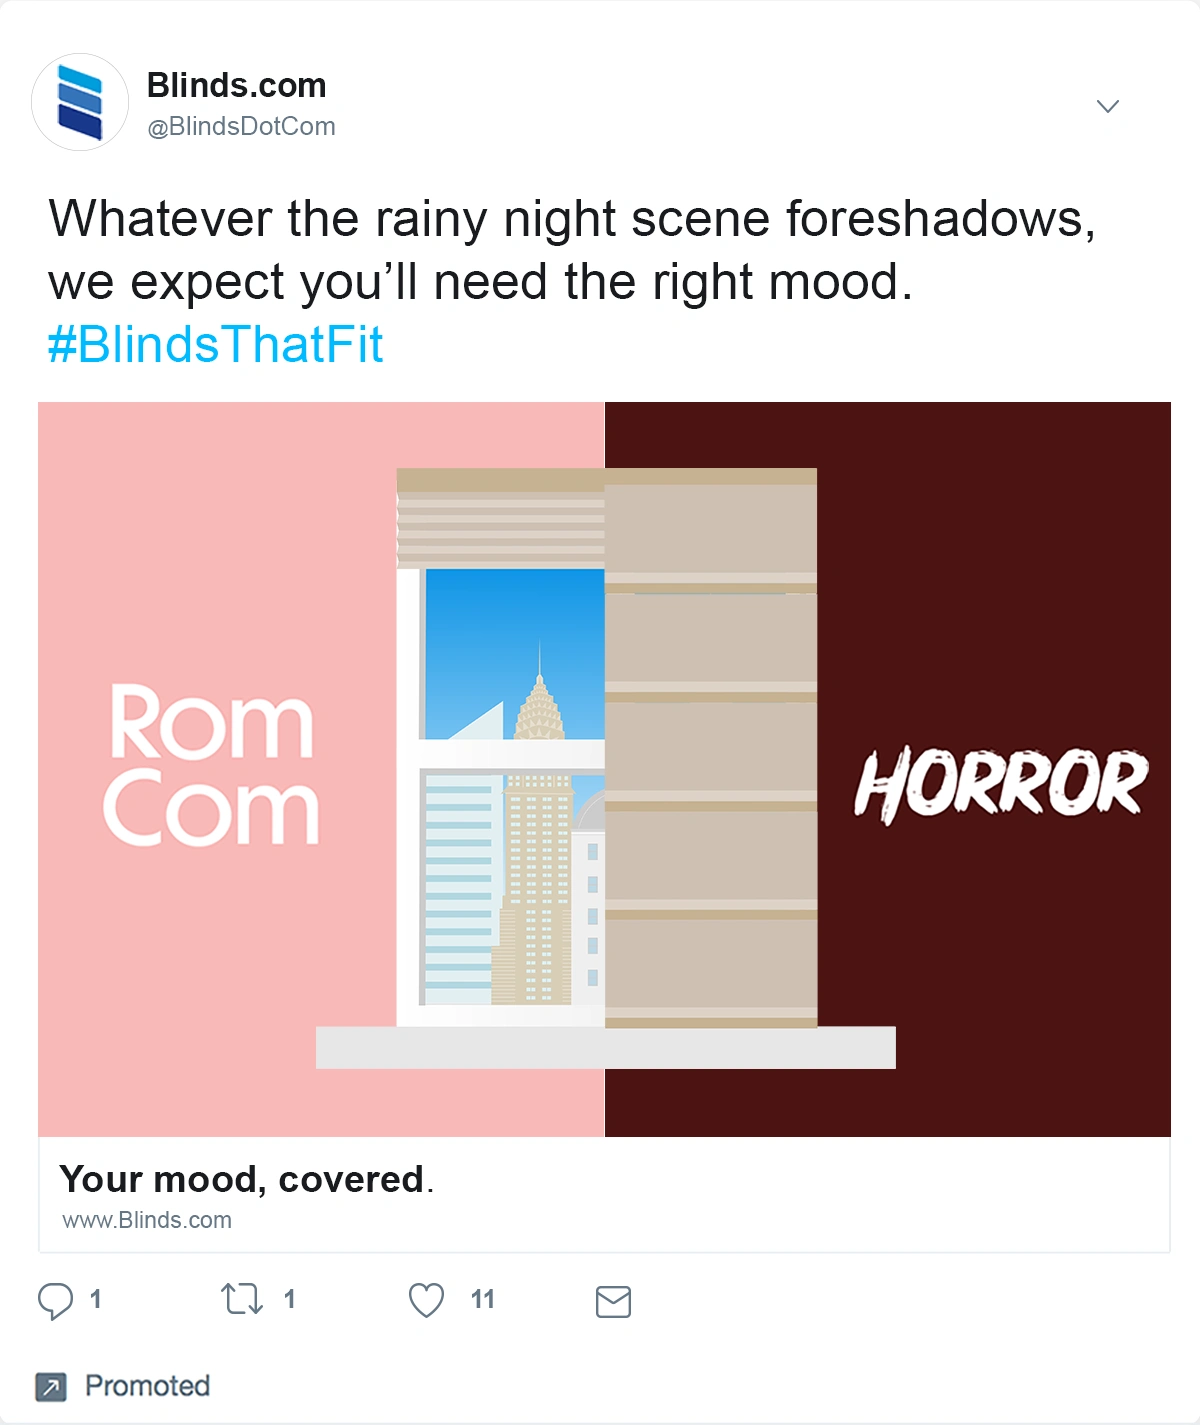The height and width of the screenshot is (1425, 1200).
Task: Retweet using the arrows icon
Action: [241, 1300]
